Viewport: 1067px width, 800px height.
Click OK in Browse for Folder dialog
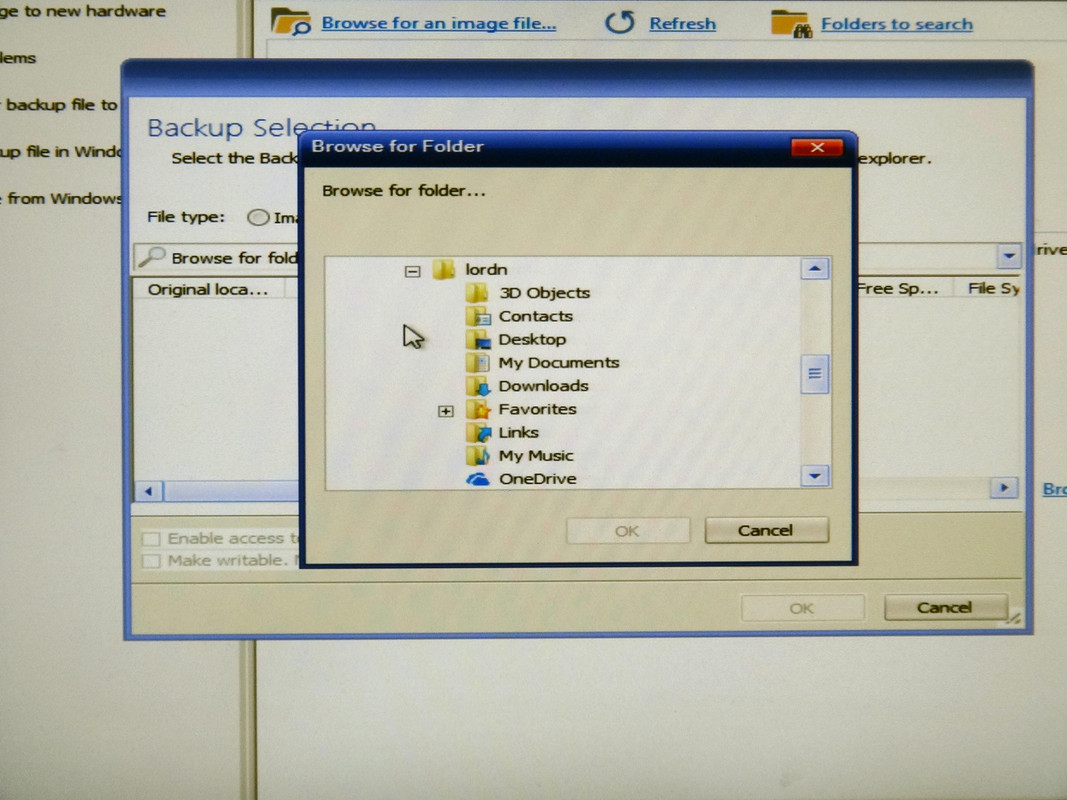627,531
